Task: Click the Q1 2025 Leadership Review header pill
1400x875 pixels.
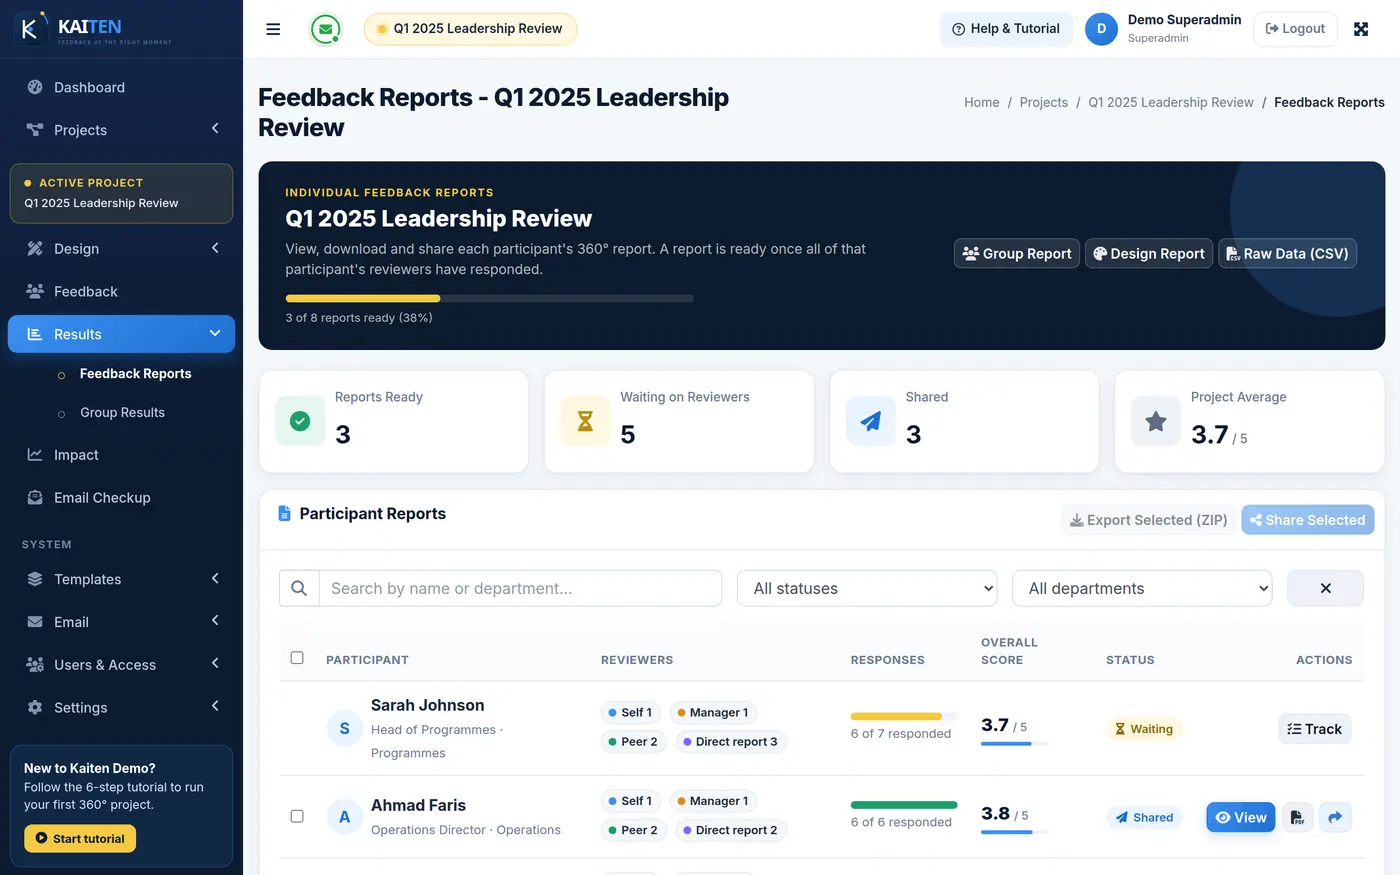Action: (x=470, y=29)
